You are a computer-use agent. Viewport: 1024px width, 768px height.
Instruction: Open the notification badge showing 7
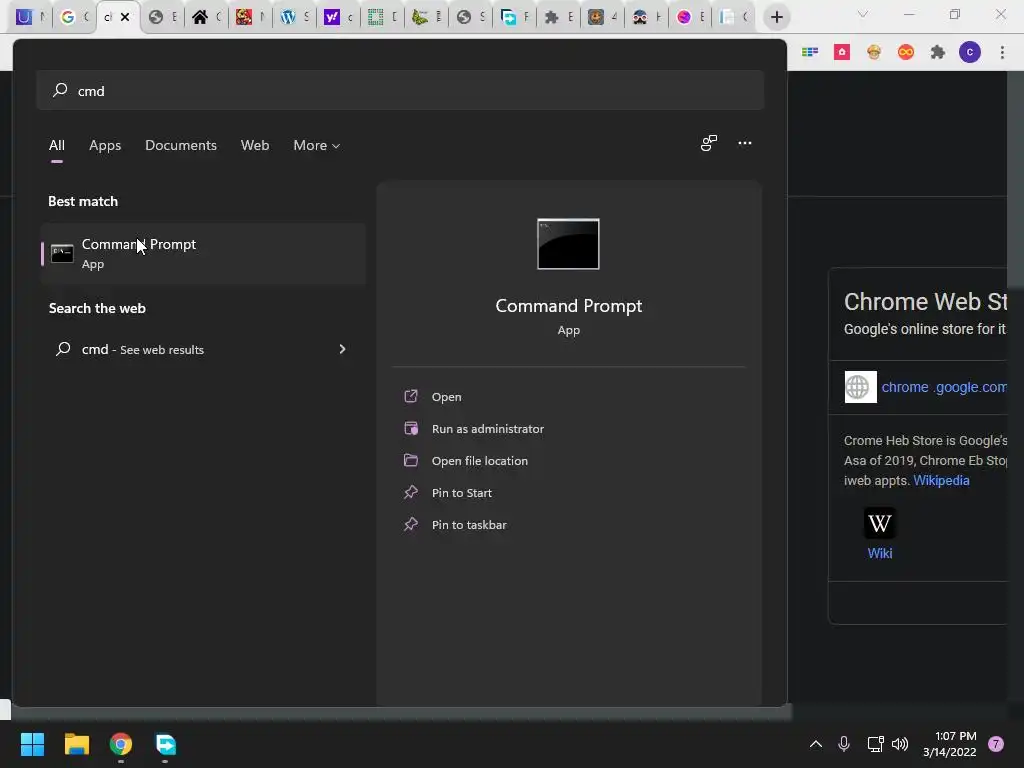996,744
